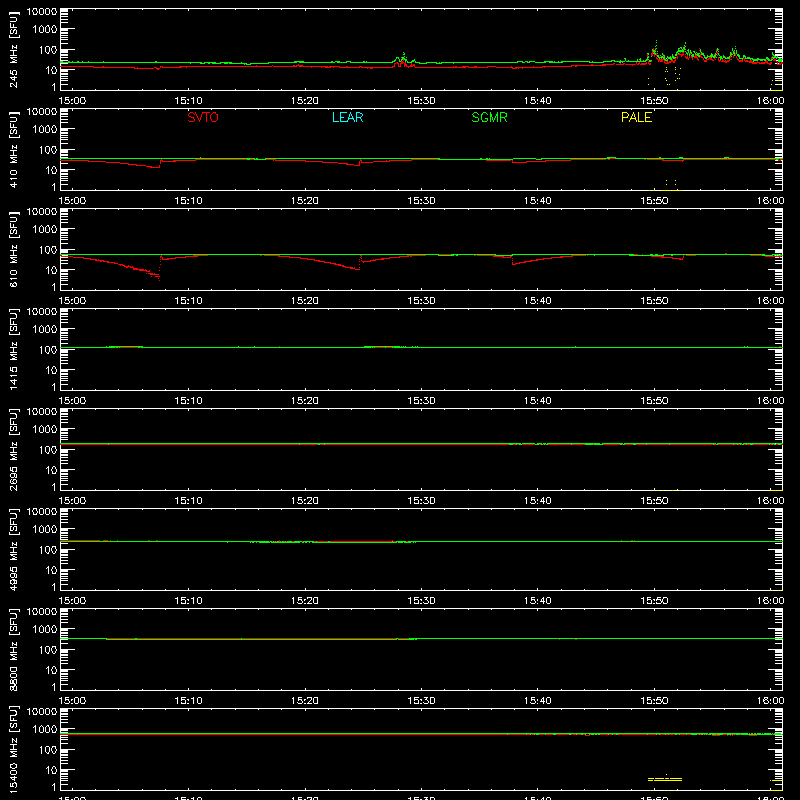Image resolution: width=800 pixels, height=800 pixels.
Task: Select the 410 MHz [SFU] axis title
Action: click(14, 149)
